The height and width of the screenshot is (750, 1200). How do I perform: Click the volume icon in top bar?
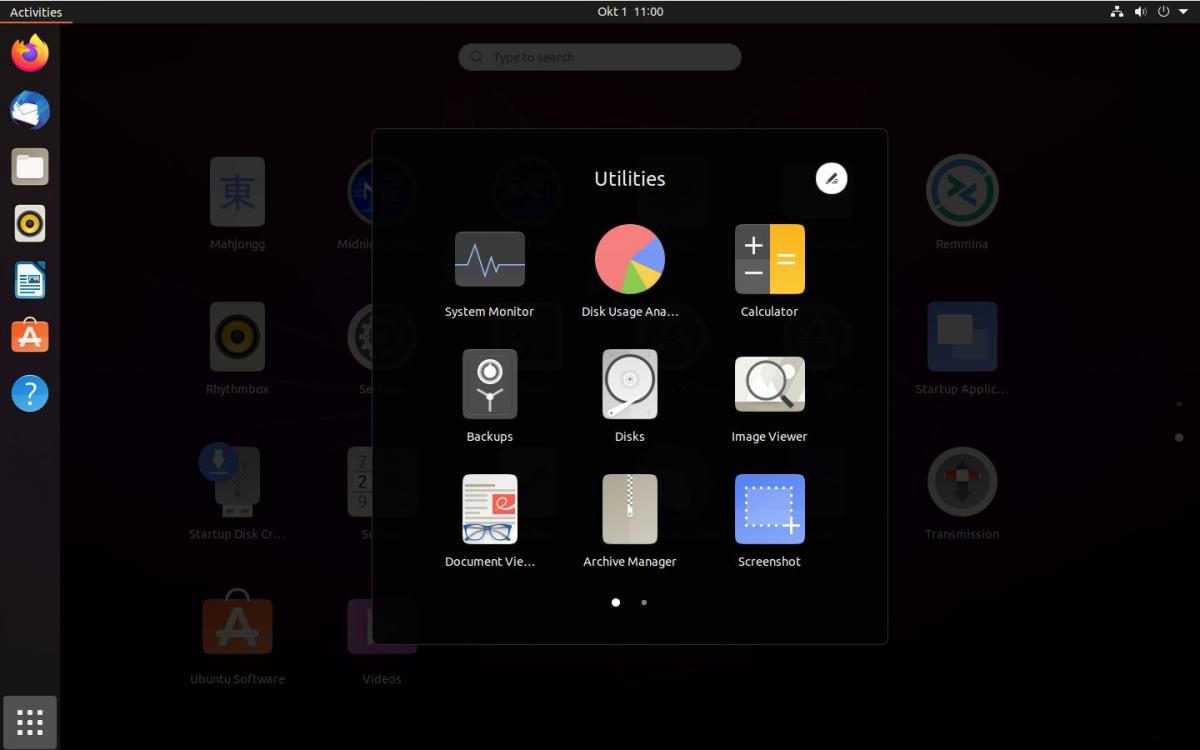pos(1140,12)
